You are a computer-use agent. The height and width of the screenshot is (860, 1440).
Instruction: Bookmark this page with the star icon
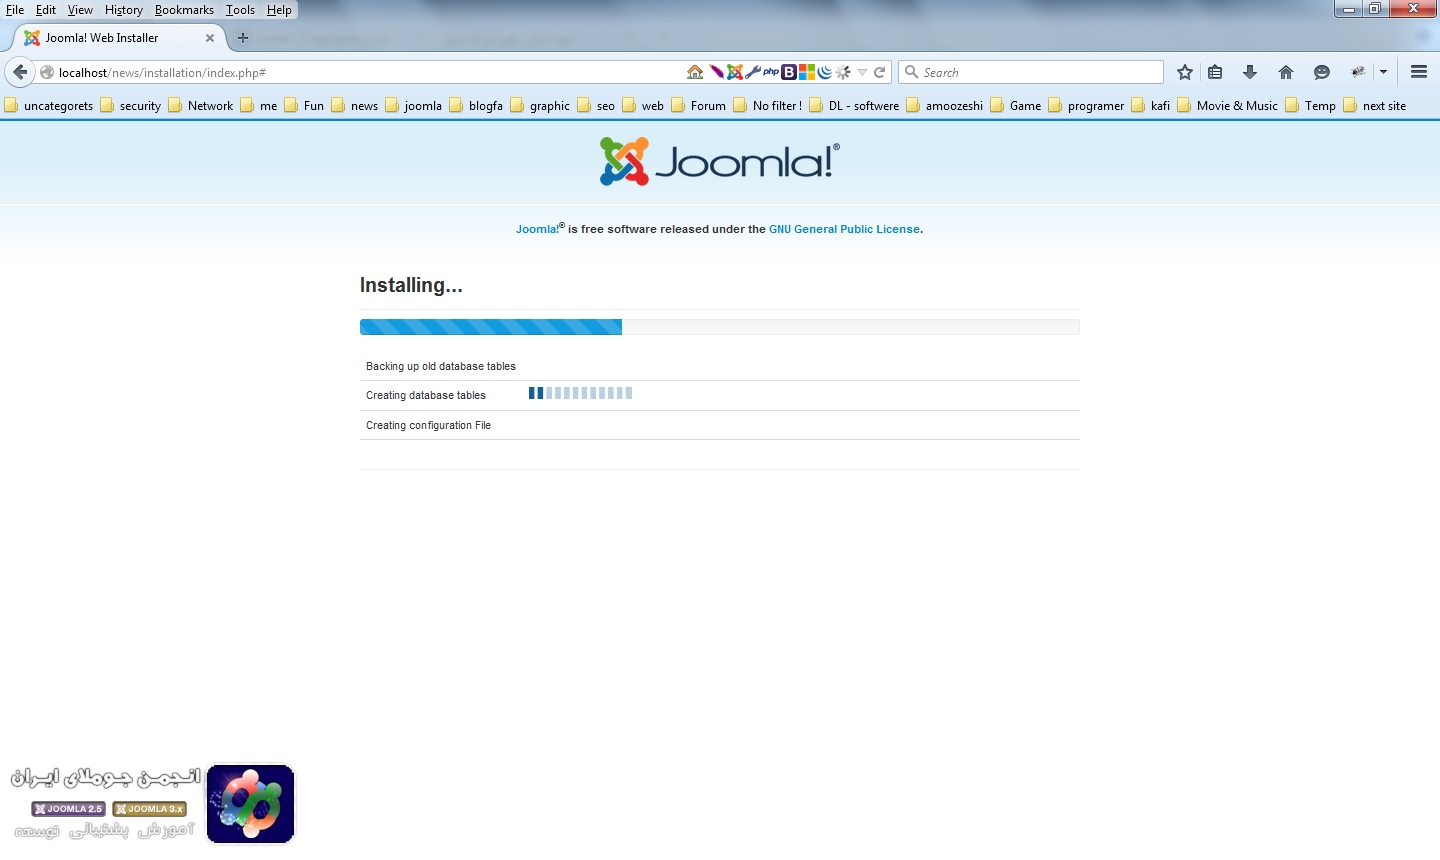point(1185,72)
